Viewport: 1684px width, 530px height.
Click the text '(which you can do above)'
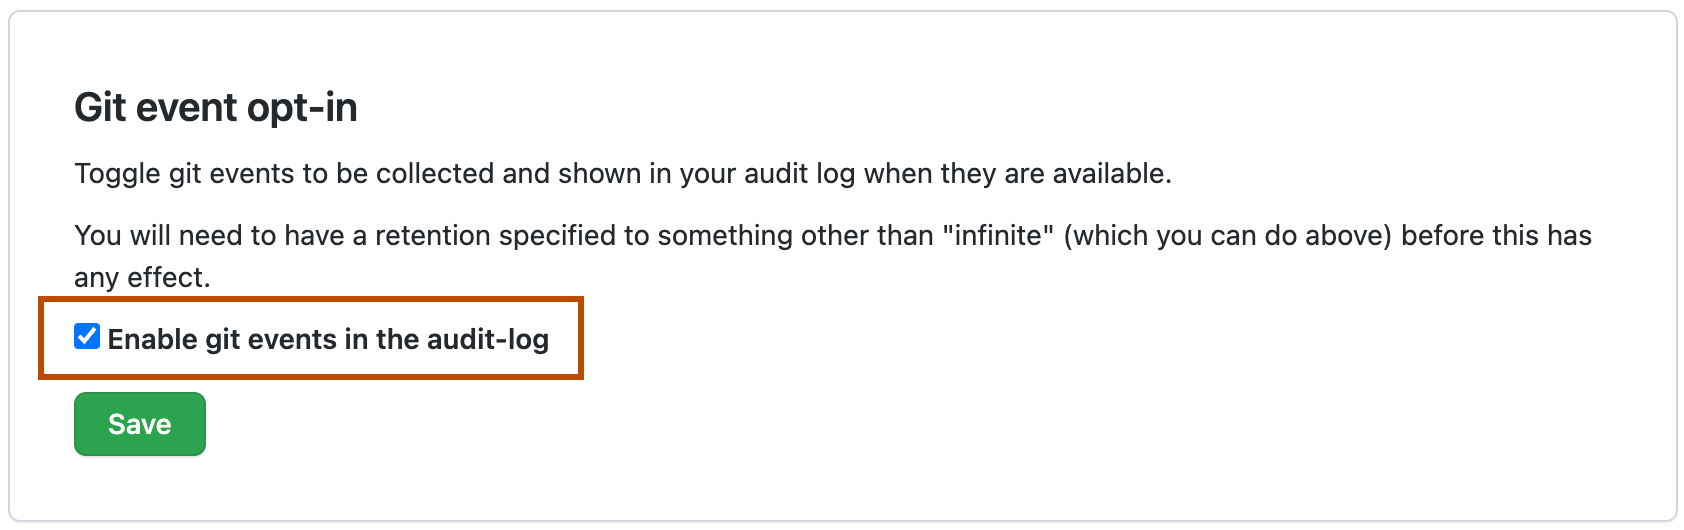pyautogui.click(x=1227, y=236)
